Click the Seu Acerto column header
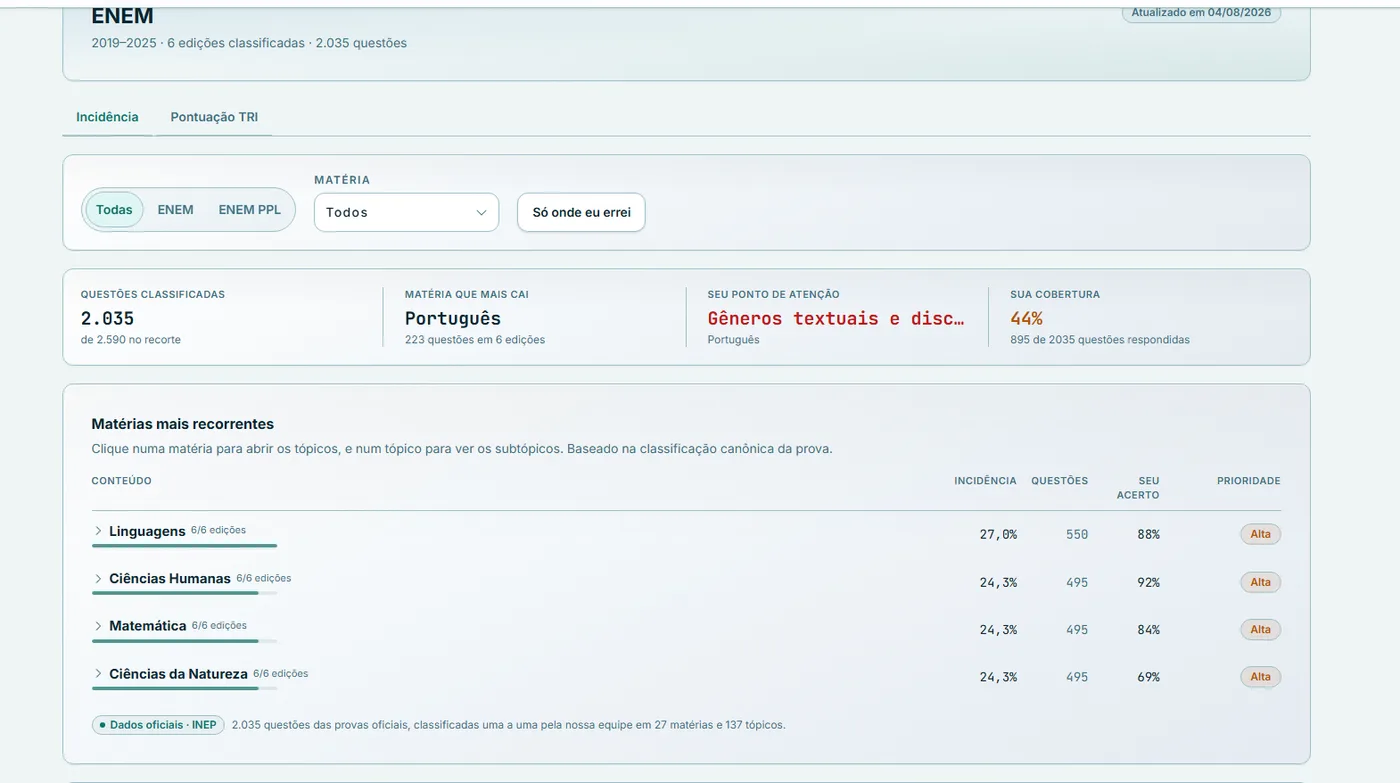The width and height of the screenshot is (1400, 783). tap(1138, 488)
